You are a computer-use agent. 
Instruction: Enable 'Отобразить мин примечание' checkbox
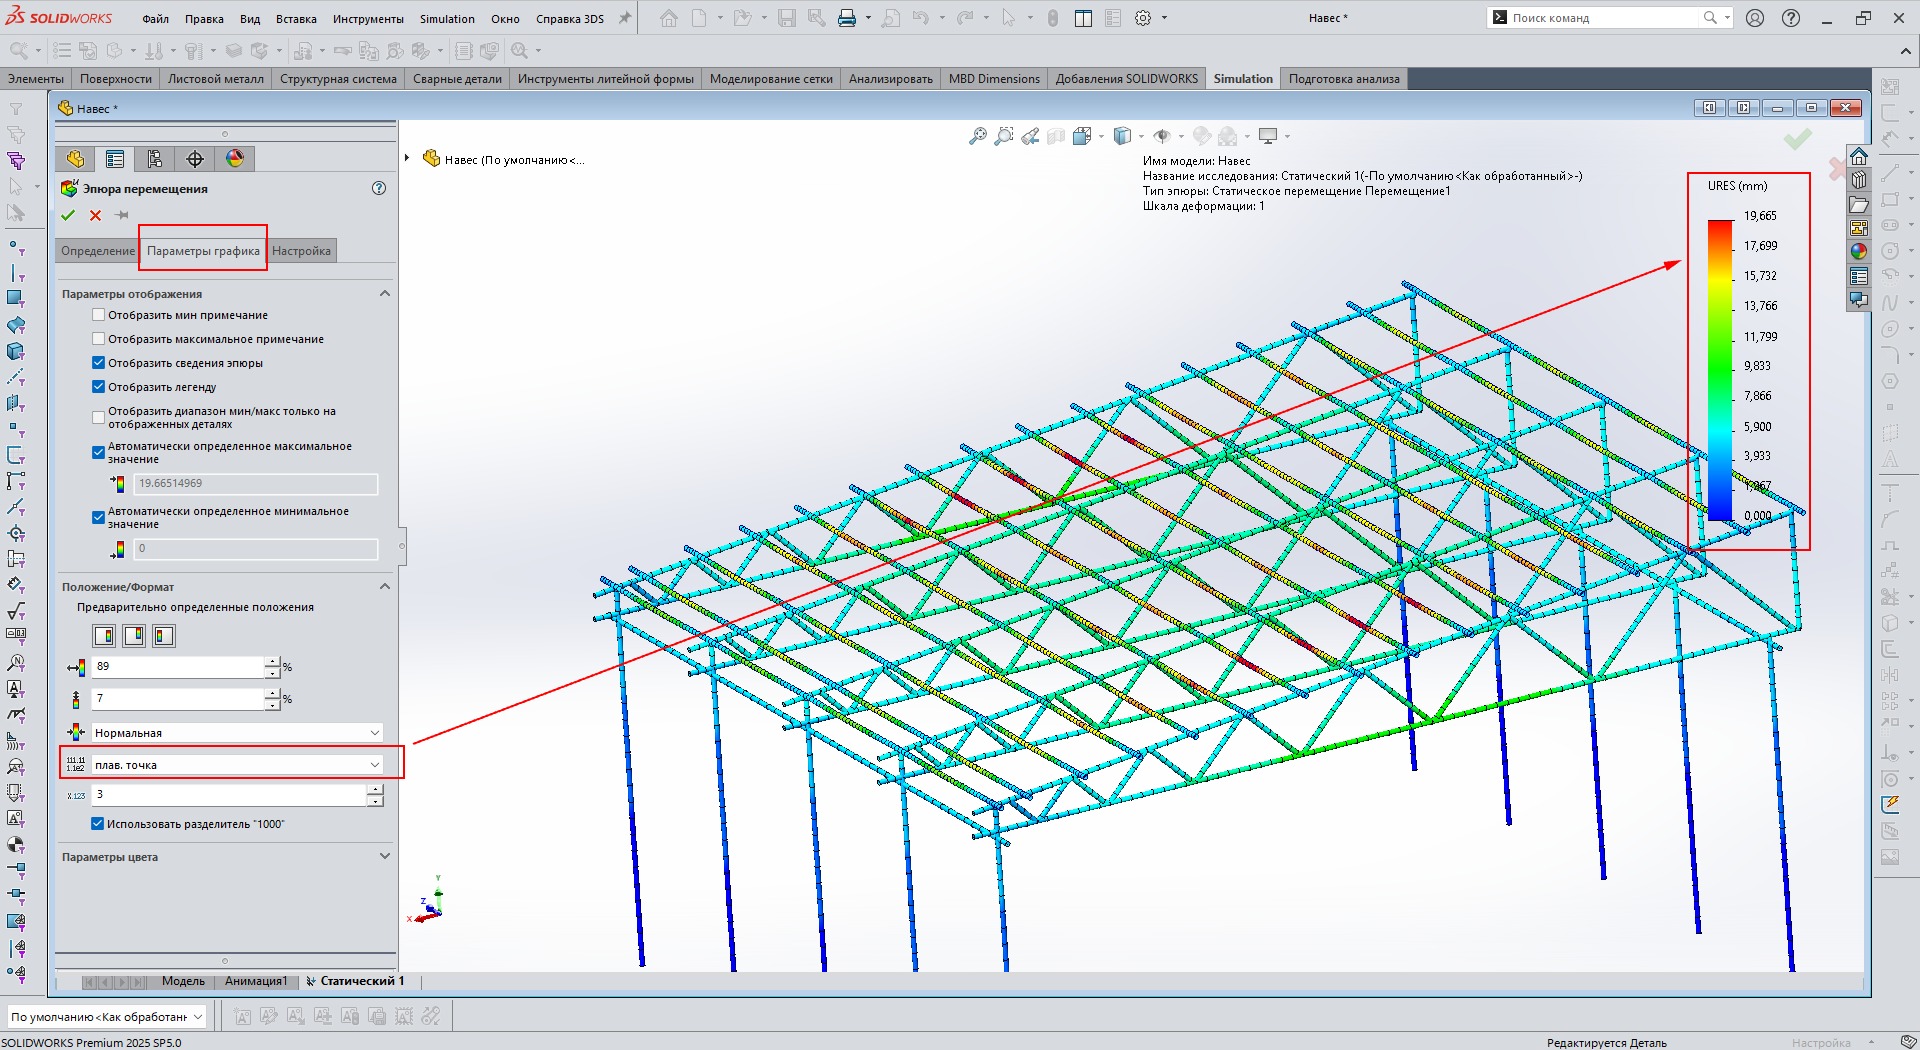coord(98,315)
